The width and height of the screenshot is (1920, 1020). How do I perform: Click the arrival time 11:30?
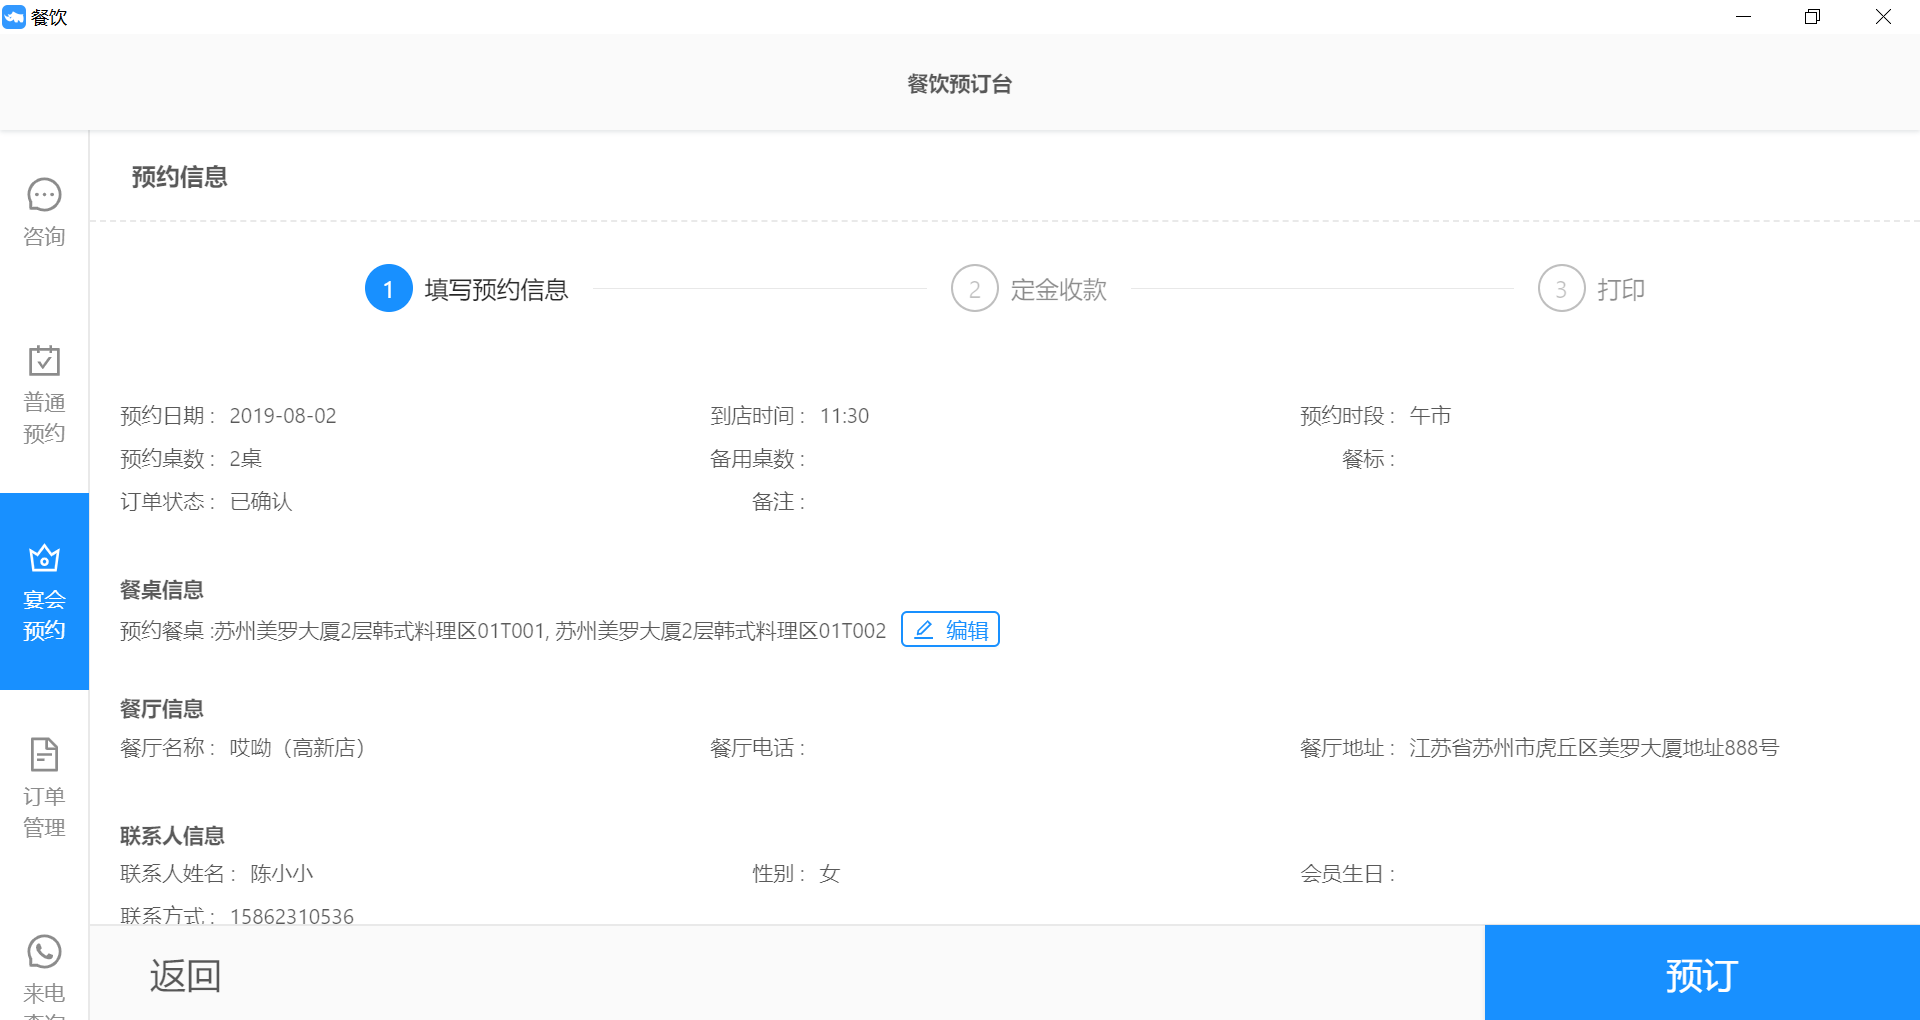[844, 416]
